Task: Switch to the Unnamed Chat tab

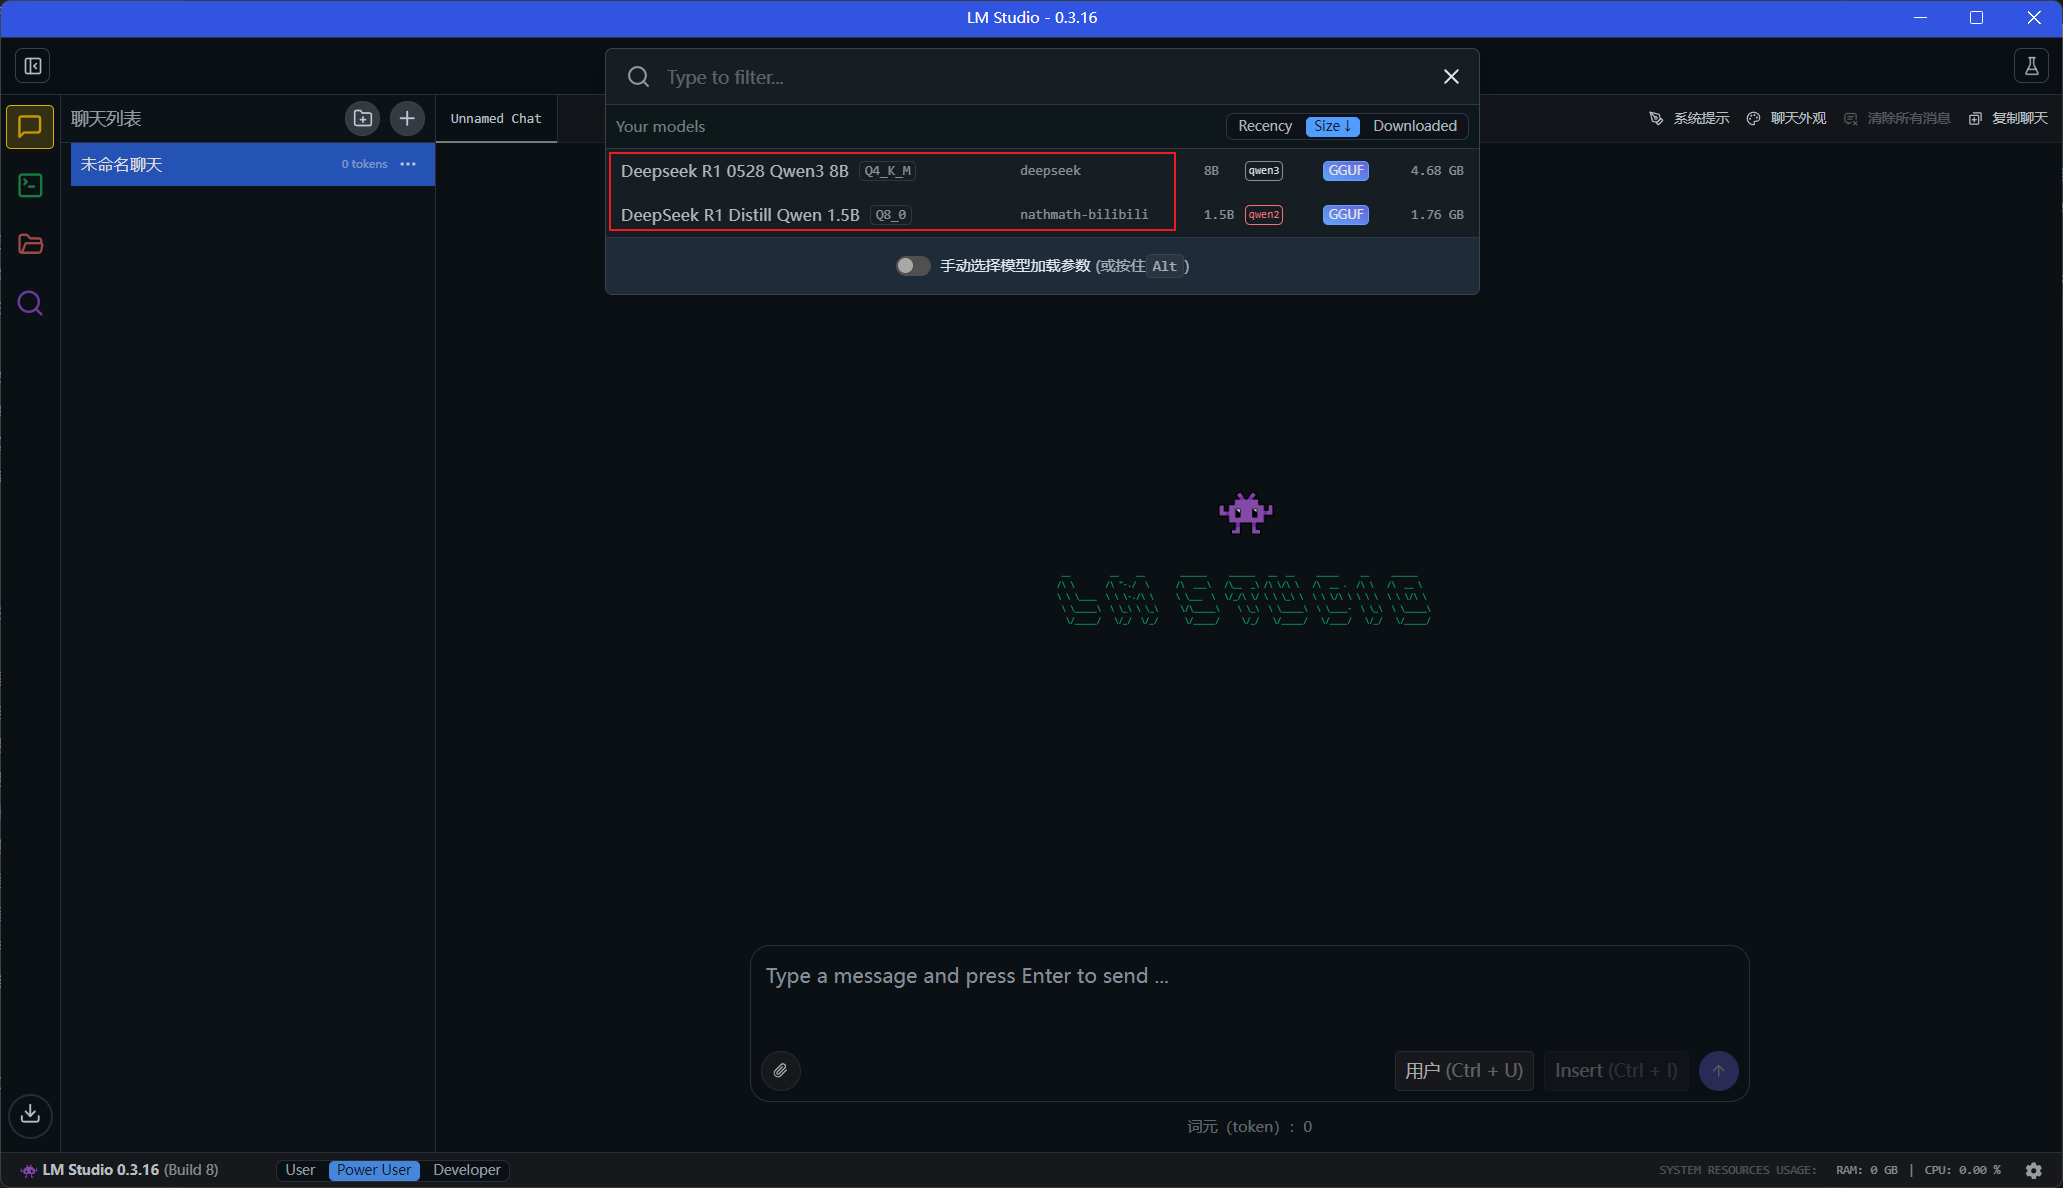Action: point(496,118)
